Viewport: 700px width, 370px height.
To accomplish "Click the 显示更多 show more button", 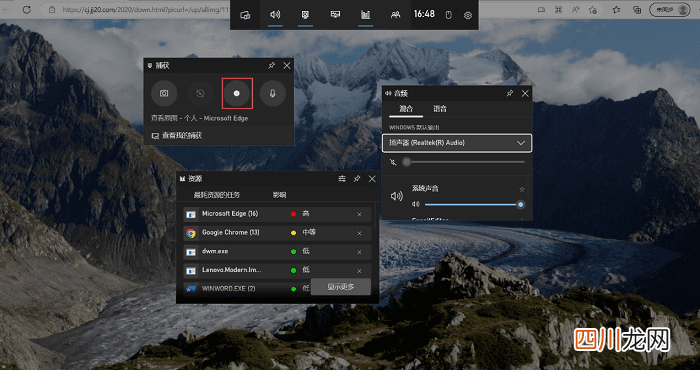I will pyautogui.click(x=341, y=287).
